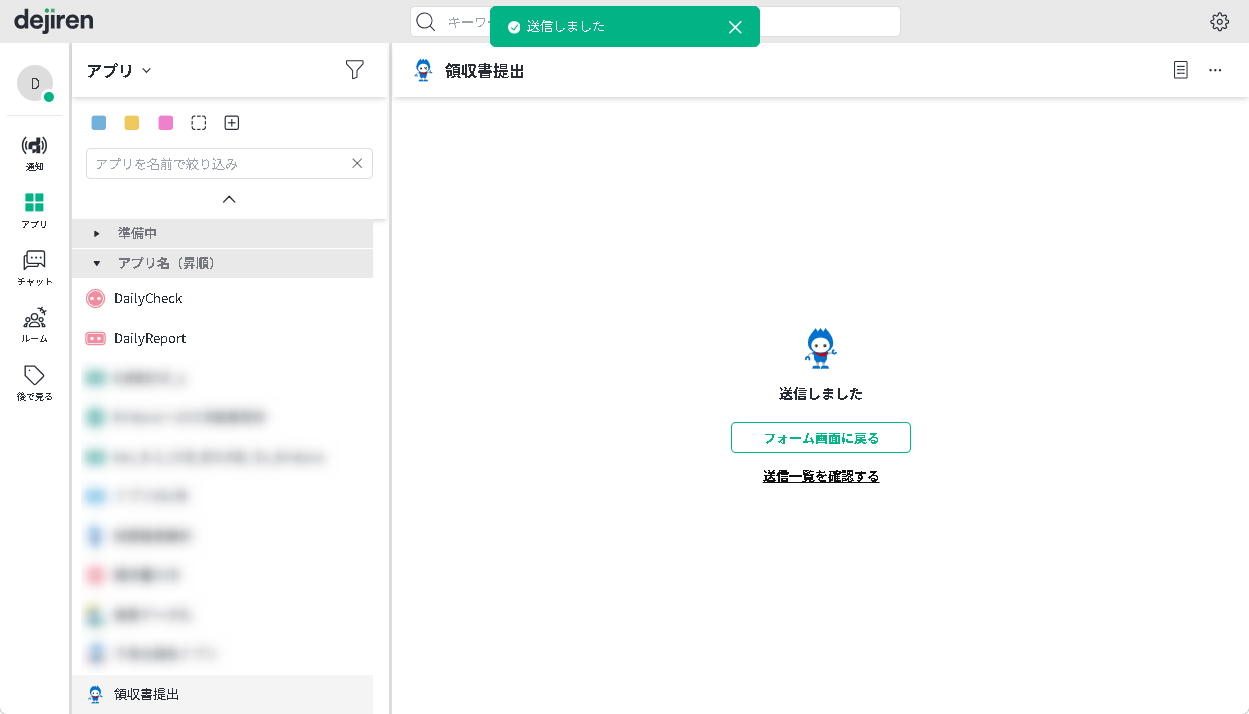Screen dimensions: 1249x714
Task: Select the アプリ tab in sidebar
Action: [34, 210]
